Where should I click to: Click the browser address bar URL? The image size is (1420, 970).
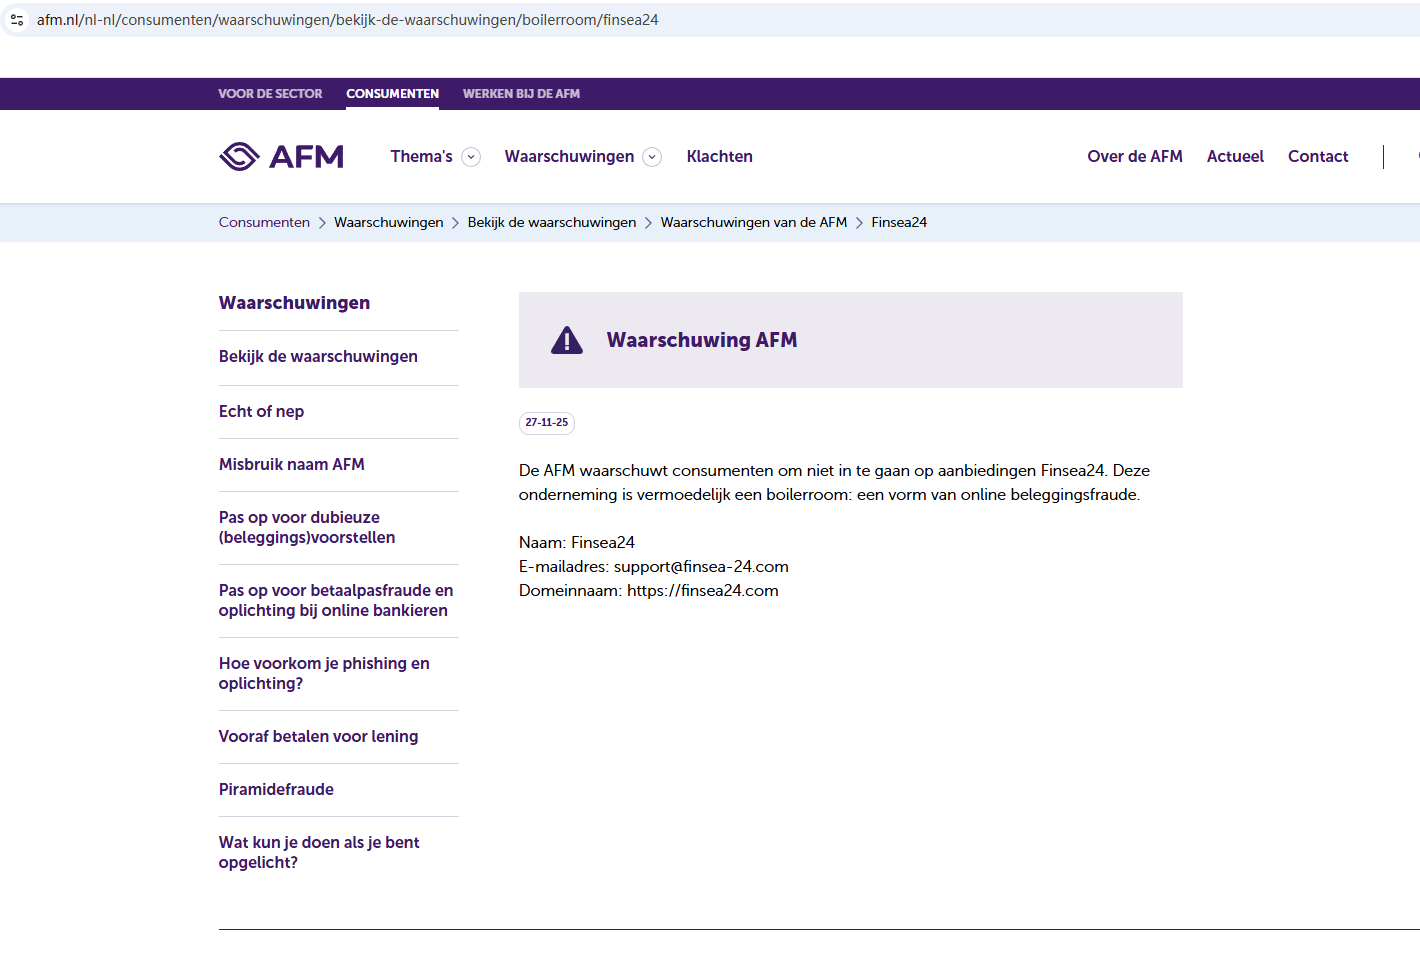point(347,20)
